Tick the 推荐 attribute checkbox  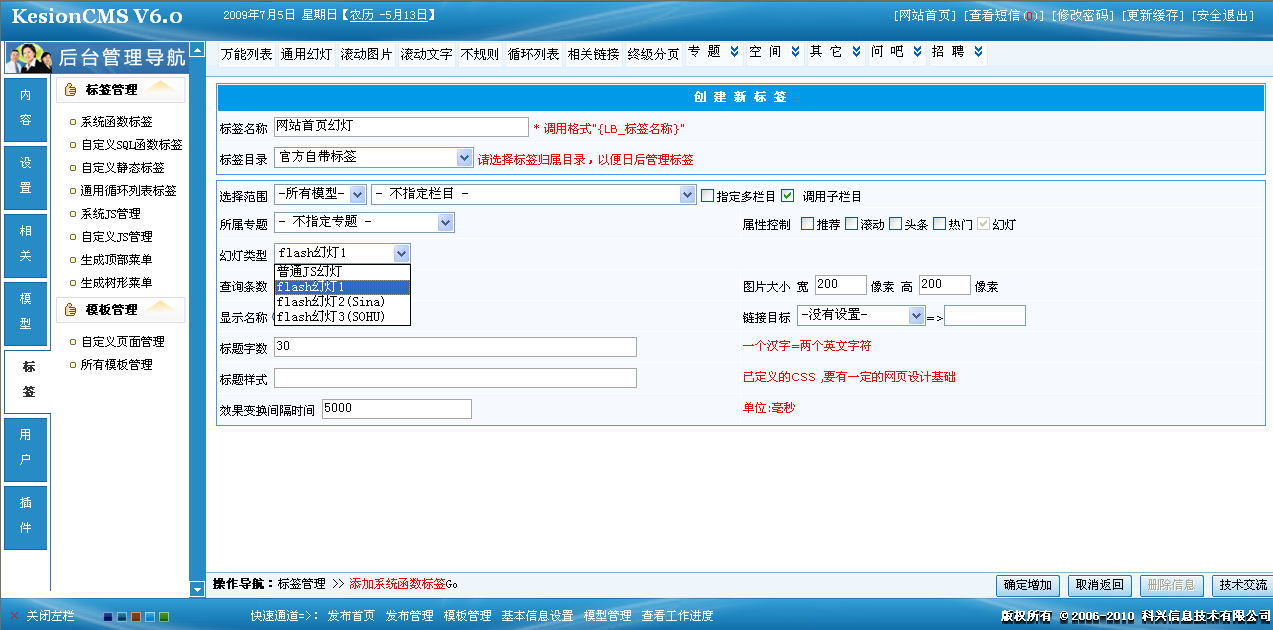(807, 224)
